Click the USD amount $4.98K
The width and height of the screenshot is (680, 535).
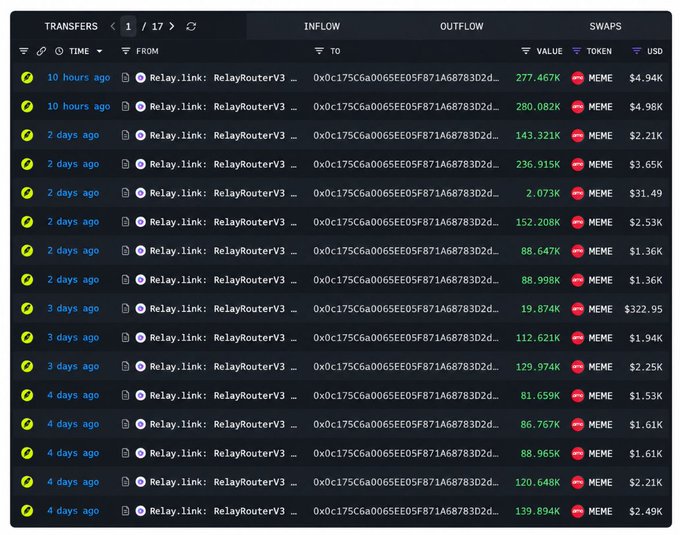[646, 107]
